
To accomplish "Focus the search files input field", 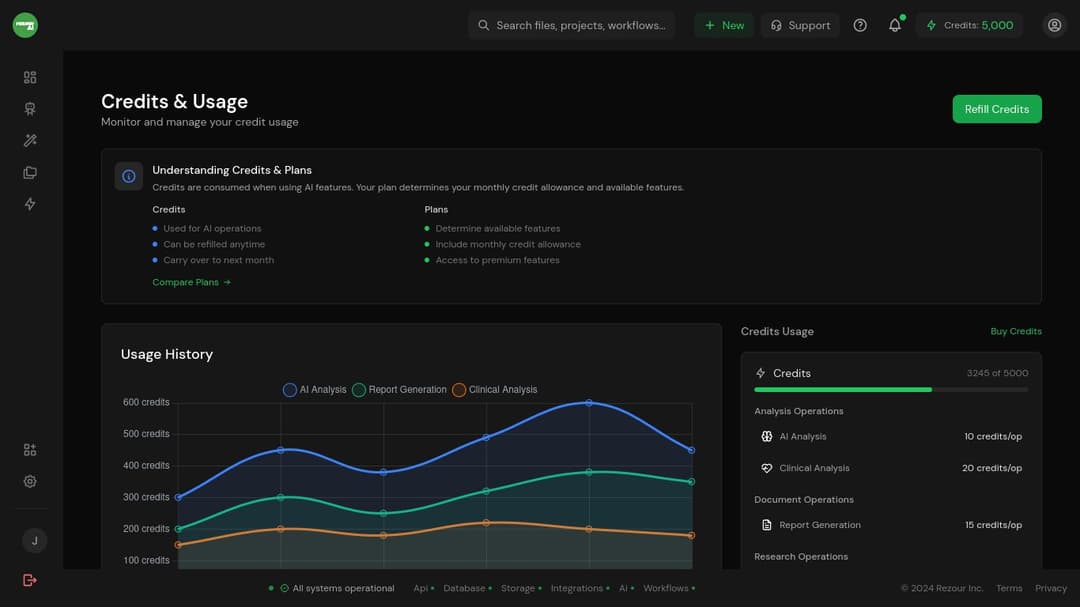I will tap(580, 25).
